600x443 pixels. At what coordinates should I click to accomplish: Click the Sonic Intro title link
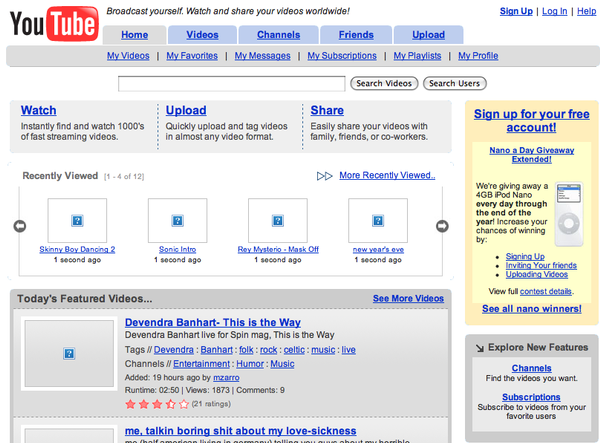tap(178, 249)
